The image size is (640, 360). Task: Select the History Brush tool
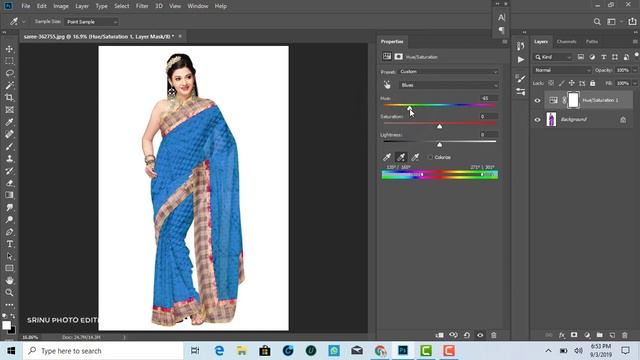click(x=9, y=171)
